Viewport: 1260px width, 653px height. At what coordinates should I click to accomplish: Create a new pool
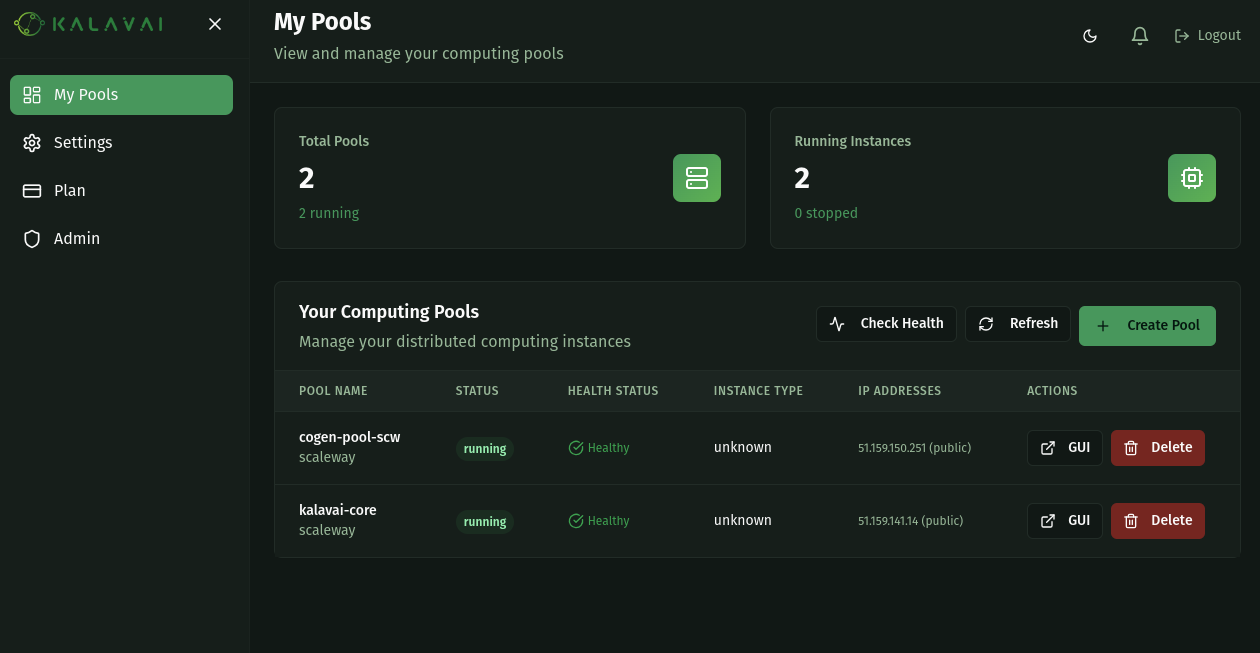tap(1147, 326)
